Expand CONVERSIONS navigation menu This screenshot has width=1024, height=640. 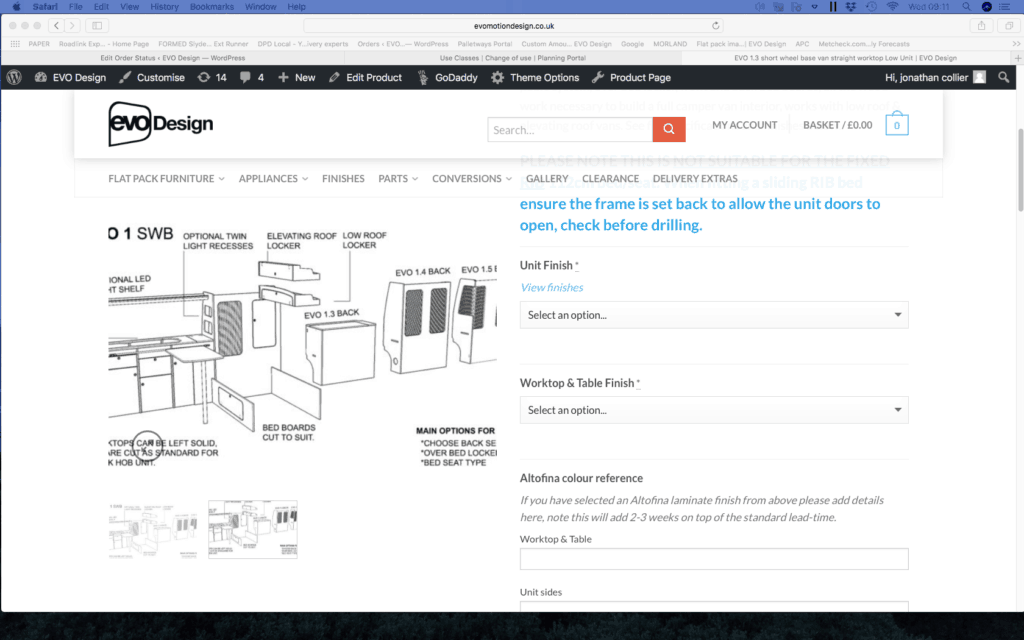click(472, 178)
